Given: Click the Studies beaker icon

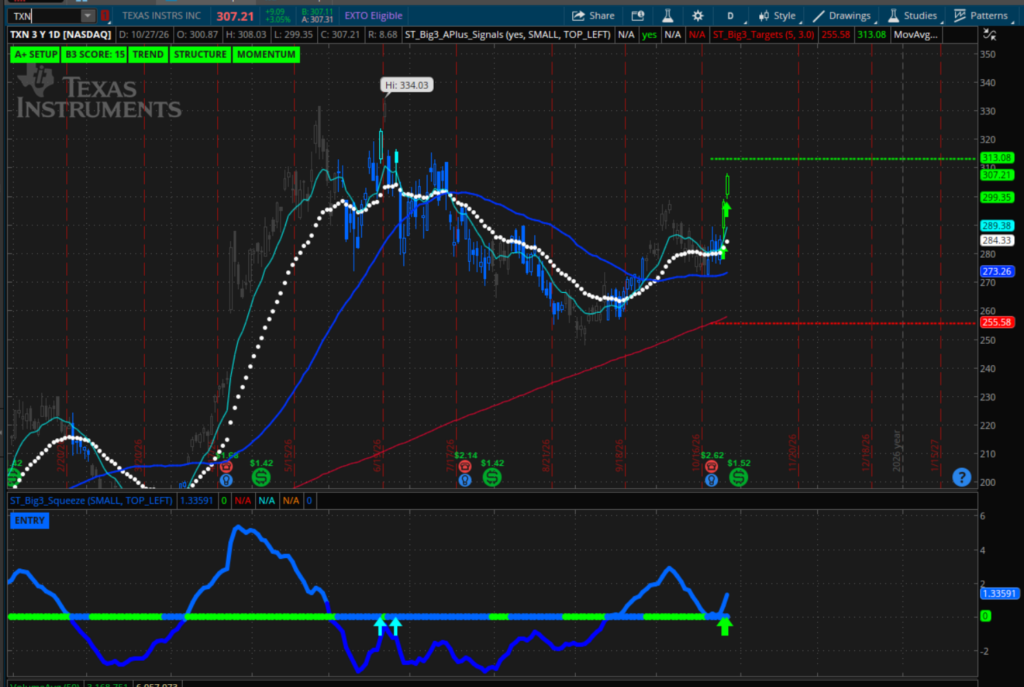Looking at the screenshot, I should (x=893, y=16).
